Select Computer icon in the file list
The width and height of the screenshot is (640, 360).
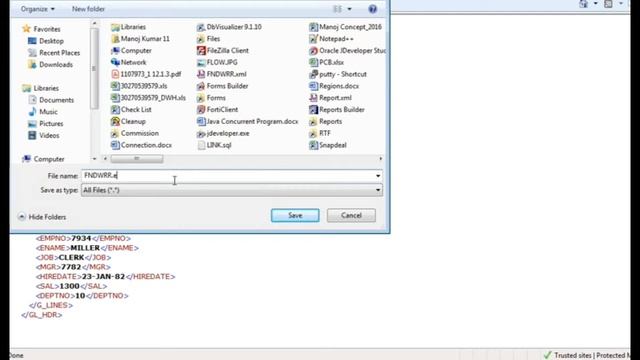(x=115, y=51)
